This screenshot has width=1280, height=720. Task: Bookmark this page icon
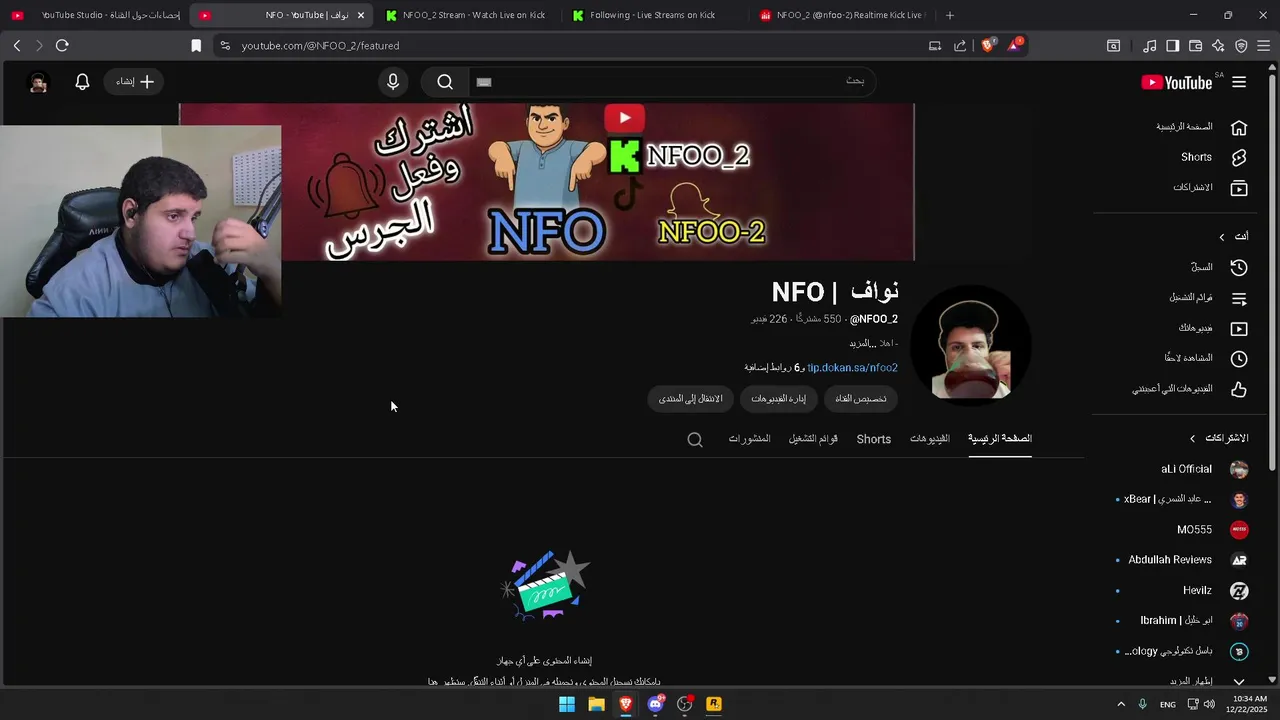196,45
